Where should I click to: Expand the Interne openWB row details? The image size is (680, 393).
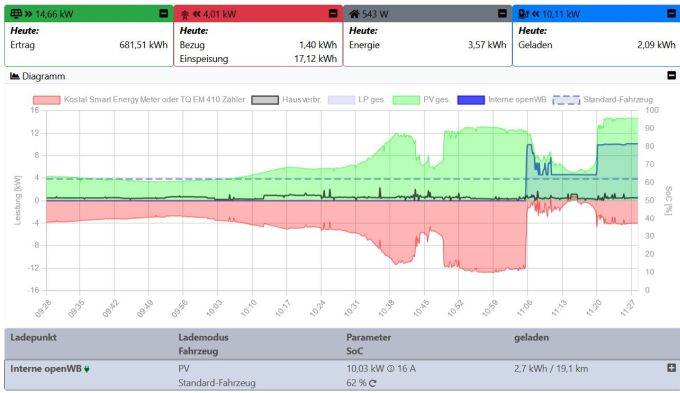pos(671,368)
